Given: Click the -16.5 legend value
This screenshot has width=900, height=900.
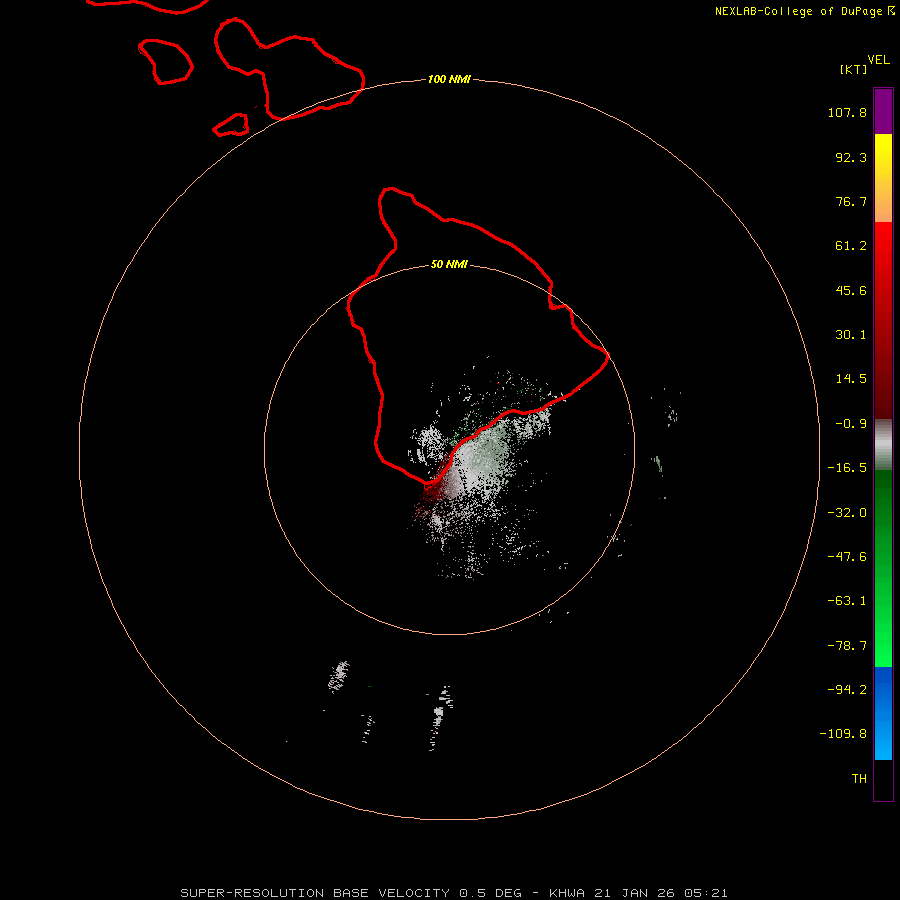Looking at the screenshot, I should pyautogui.click(x=847, y=468).
